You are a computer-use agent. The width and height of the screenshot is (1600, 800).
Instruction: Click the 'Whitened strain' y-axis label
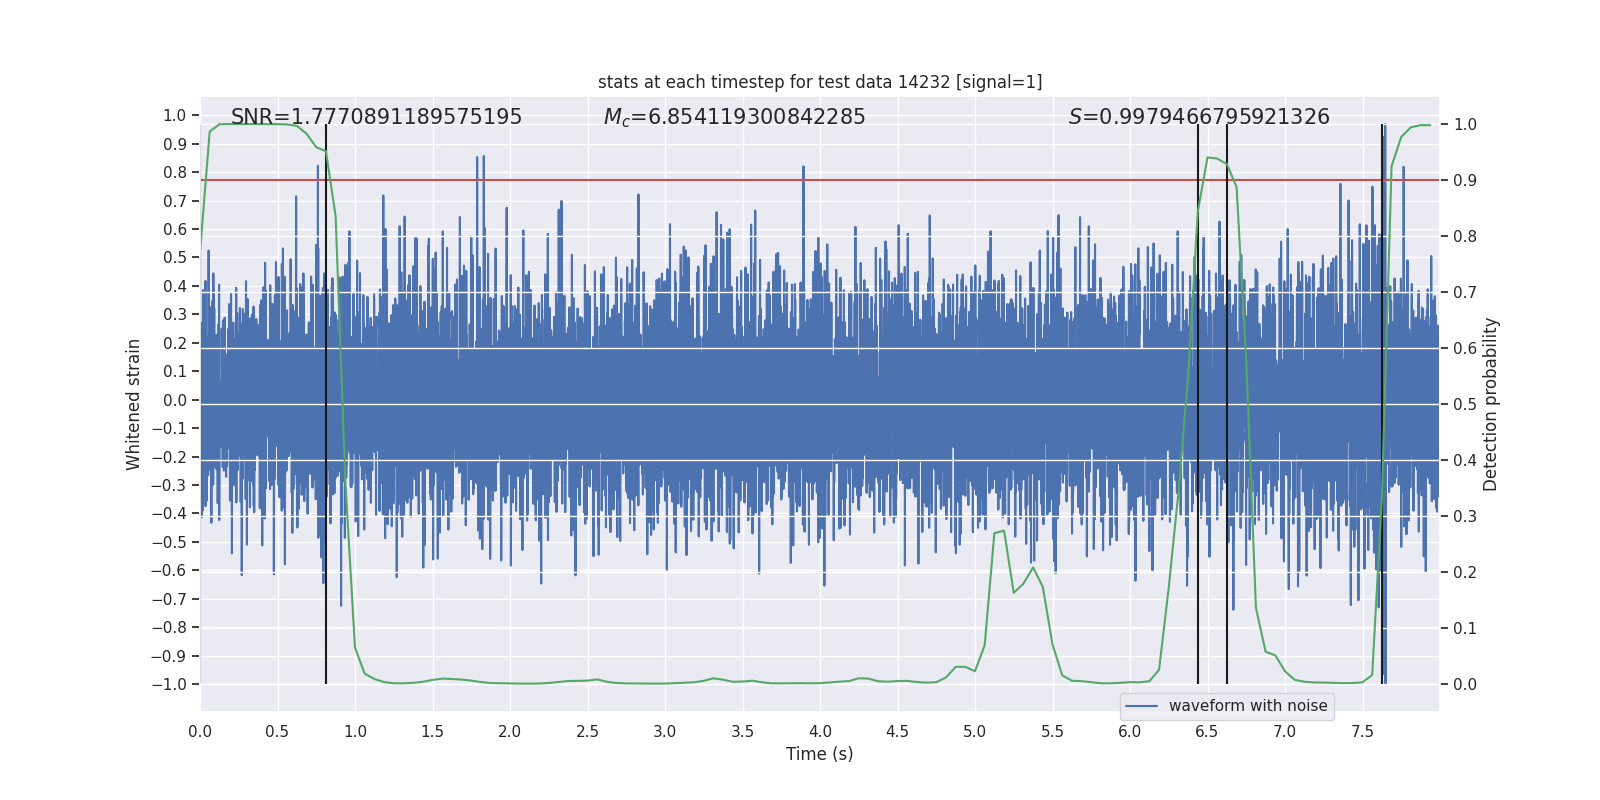coord(133,404)
